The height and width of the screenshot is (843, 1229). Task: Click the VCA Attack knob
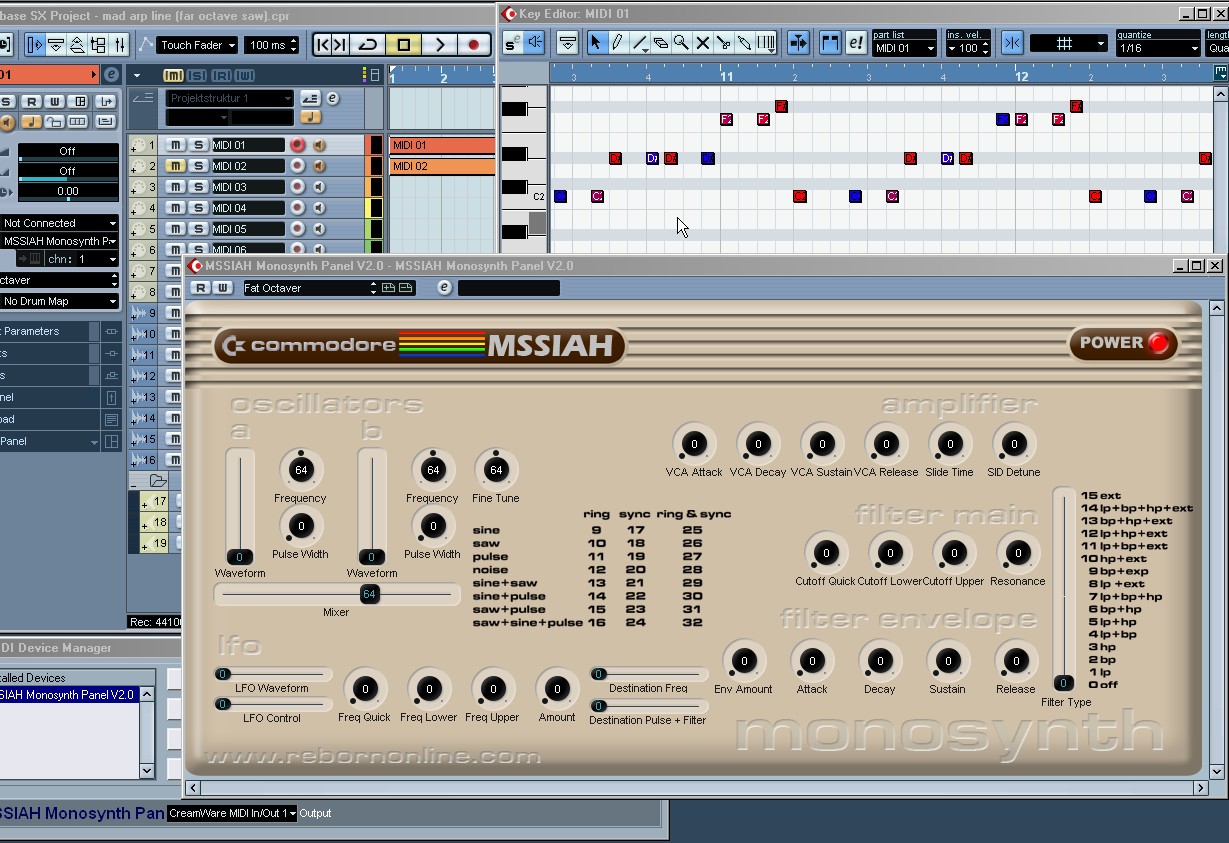pyautogui.click(x=694, y=444)
